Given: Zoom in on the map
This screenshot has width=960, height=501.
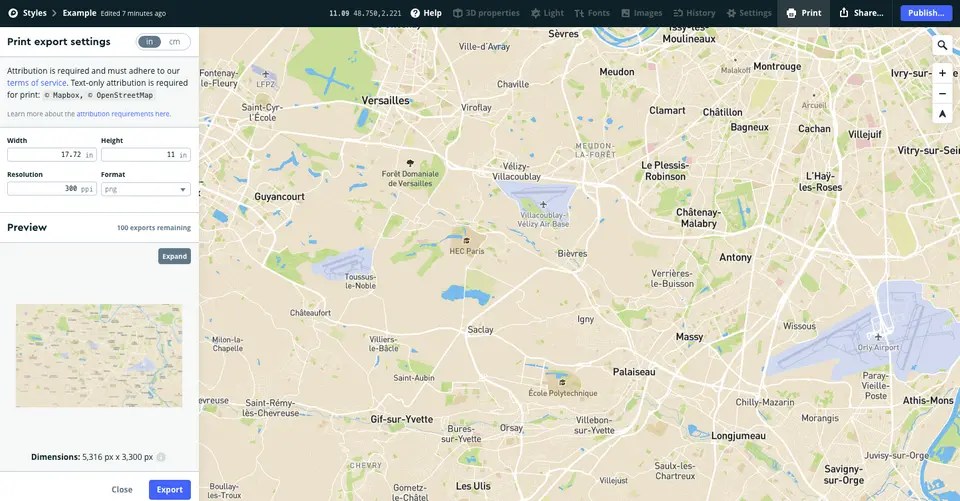Looking at the screenshot, I should pyautogui.click(x=942, y=73).
